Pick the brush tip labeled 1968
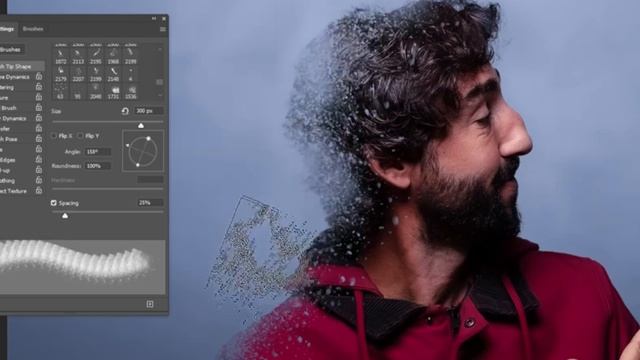 click(113, 56)
